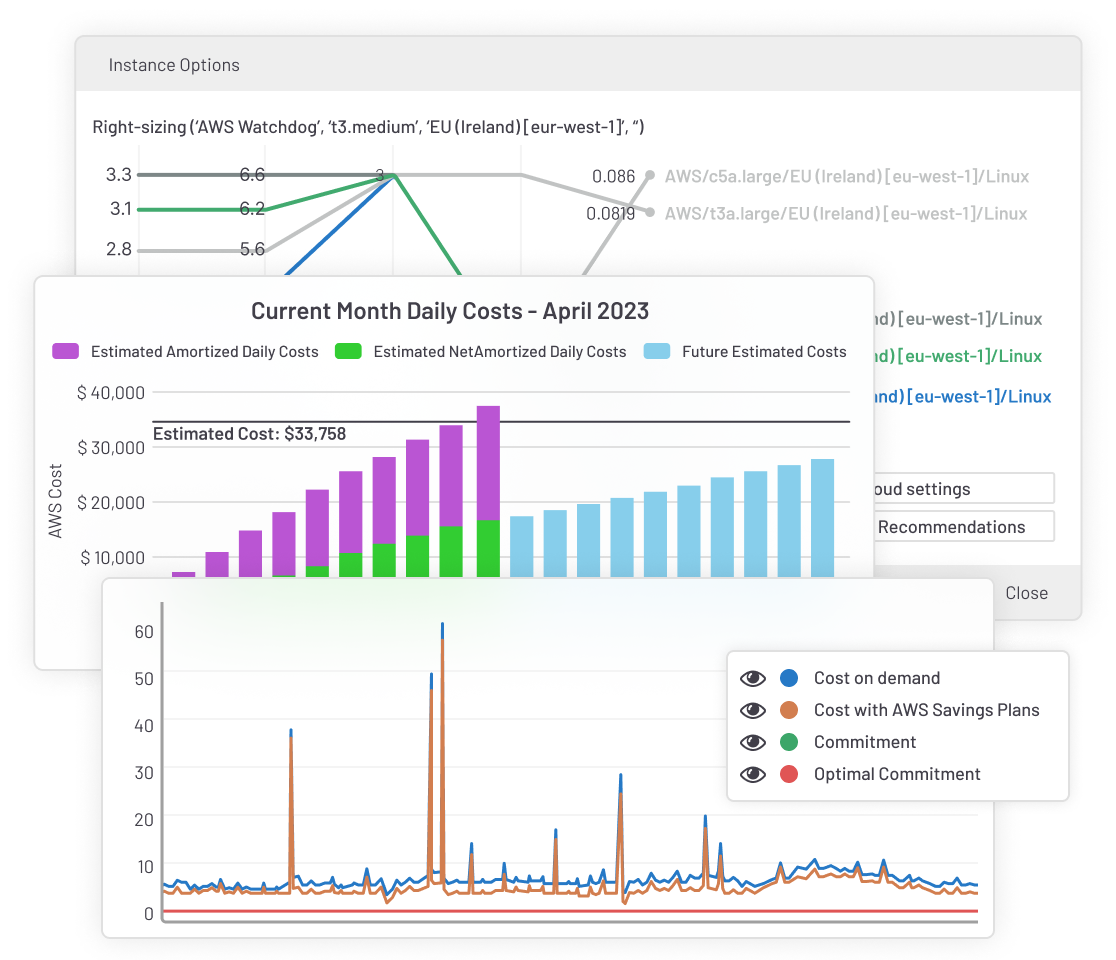This screenshot has width=1116, height=960.
Task: Open Recommendations
Action: 950,526
